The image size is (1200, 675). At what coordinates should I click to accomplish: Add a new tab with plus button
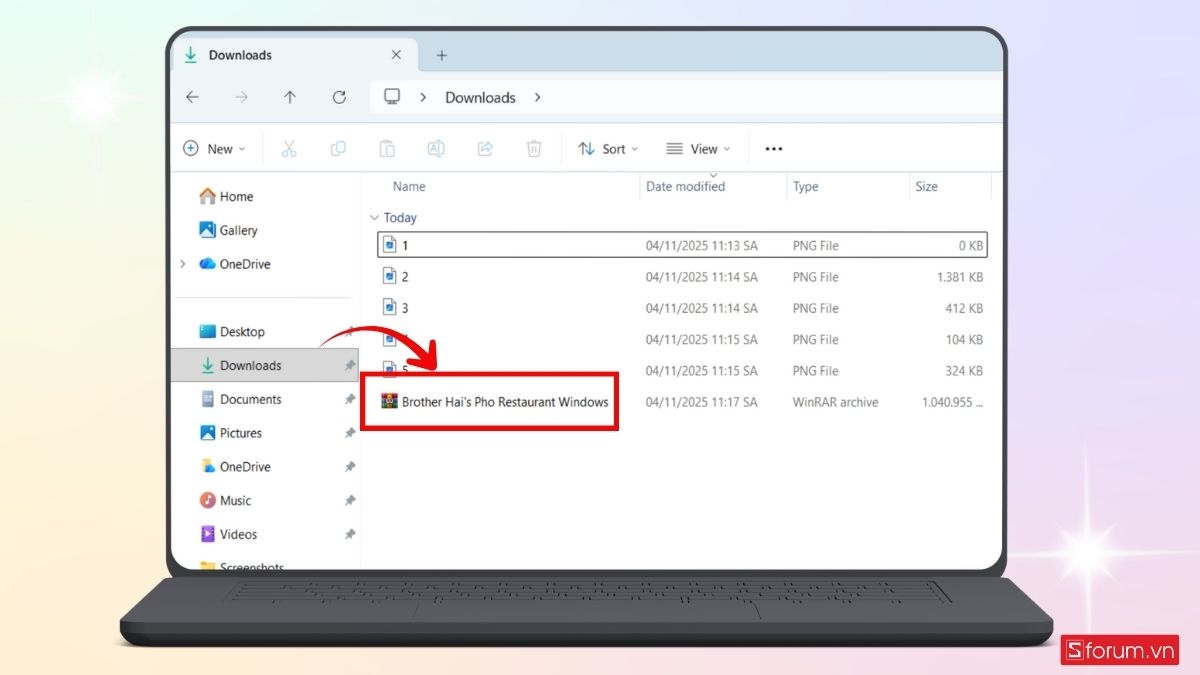[442, 55]
